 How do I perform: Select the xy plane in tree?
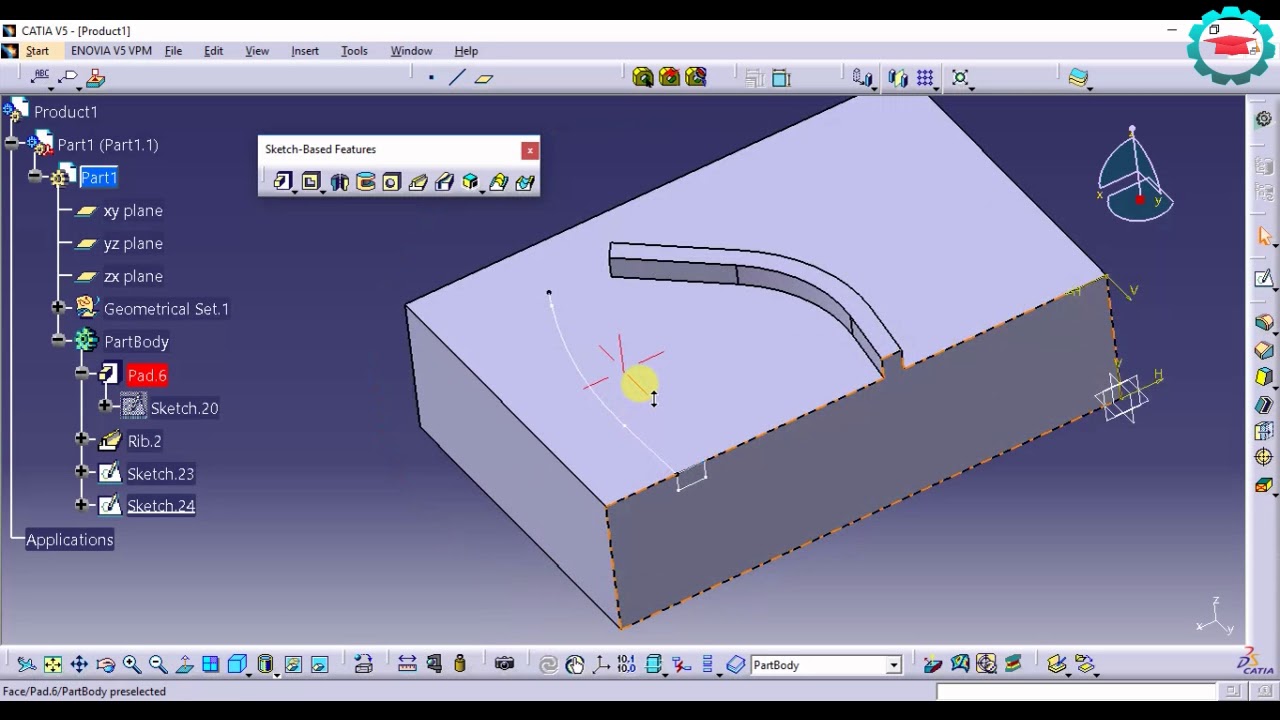click(132, 211)
